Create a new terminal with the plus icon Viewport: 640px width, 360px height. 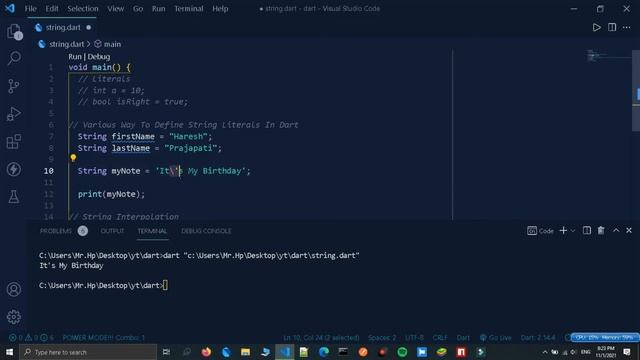(x=563, y=231)
